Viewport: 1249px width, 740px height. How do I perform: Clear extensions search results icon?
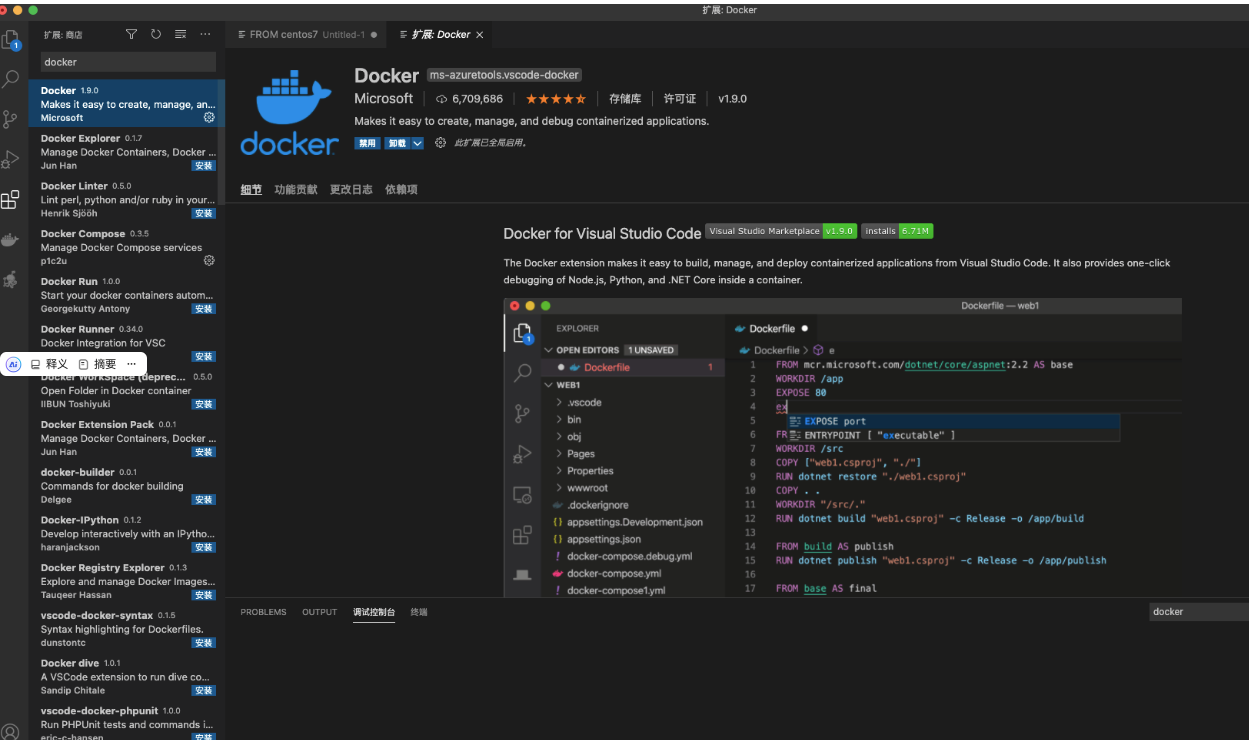point(181,34)
